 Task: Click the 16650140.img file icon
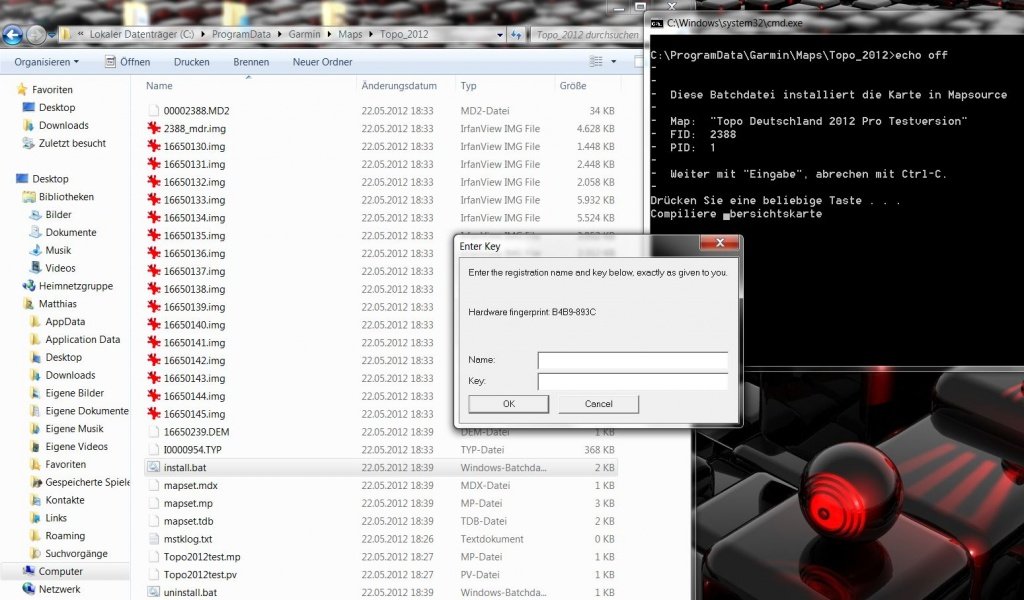coord(154,324)
